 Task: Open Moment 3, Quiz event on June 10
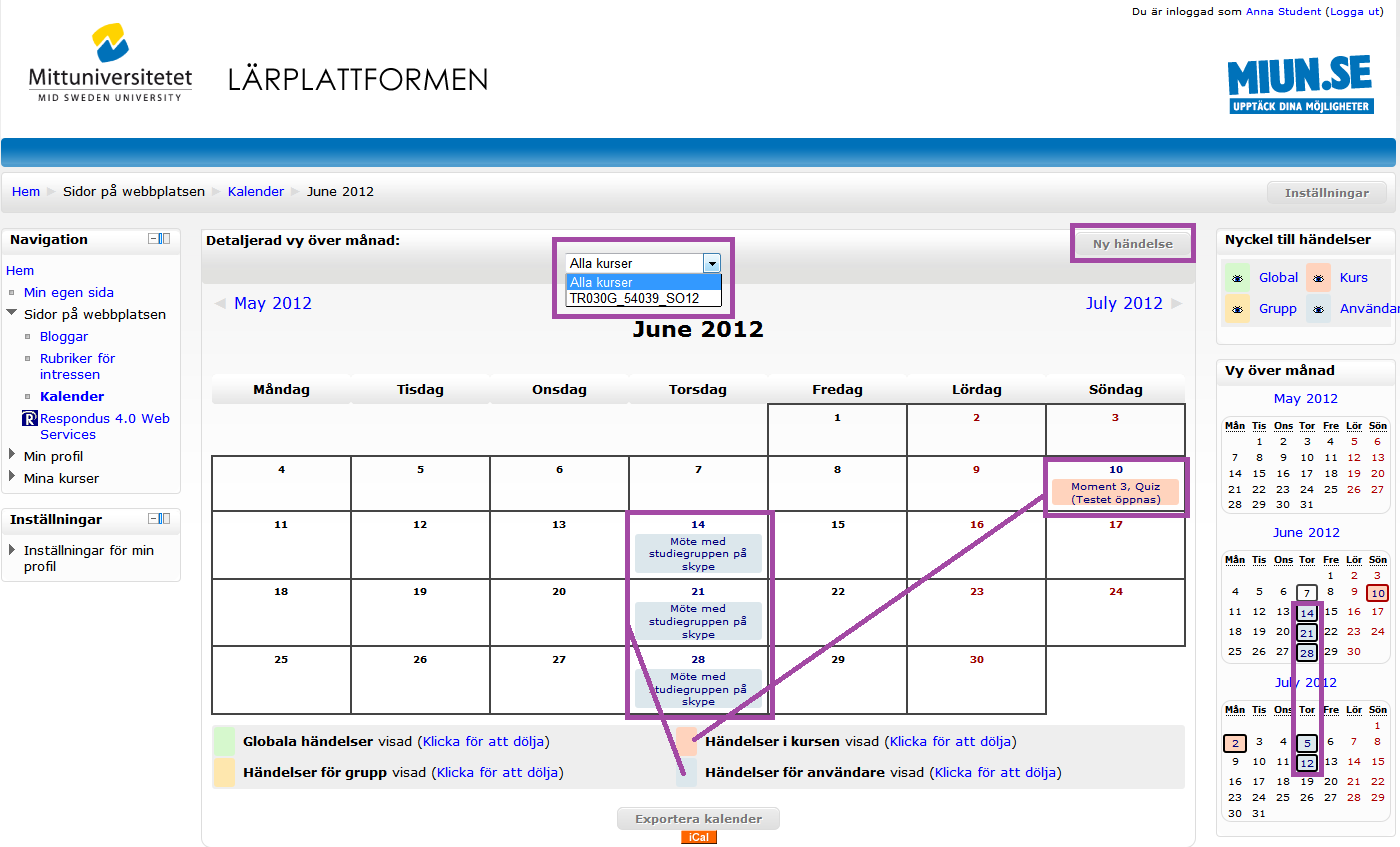pyautogui.click(x=1115, y=492)
